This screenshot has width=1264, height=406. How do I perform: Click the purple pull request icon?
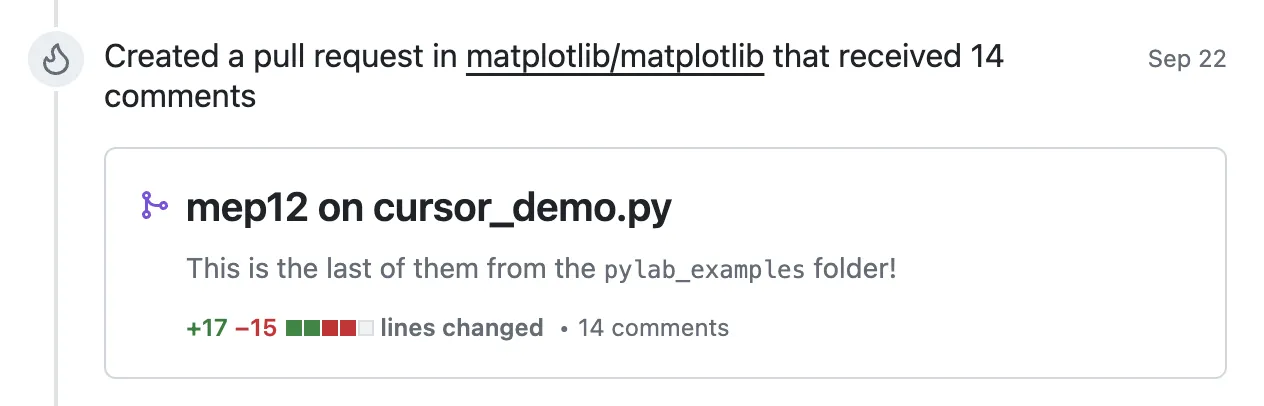(x=154, y=207)
